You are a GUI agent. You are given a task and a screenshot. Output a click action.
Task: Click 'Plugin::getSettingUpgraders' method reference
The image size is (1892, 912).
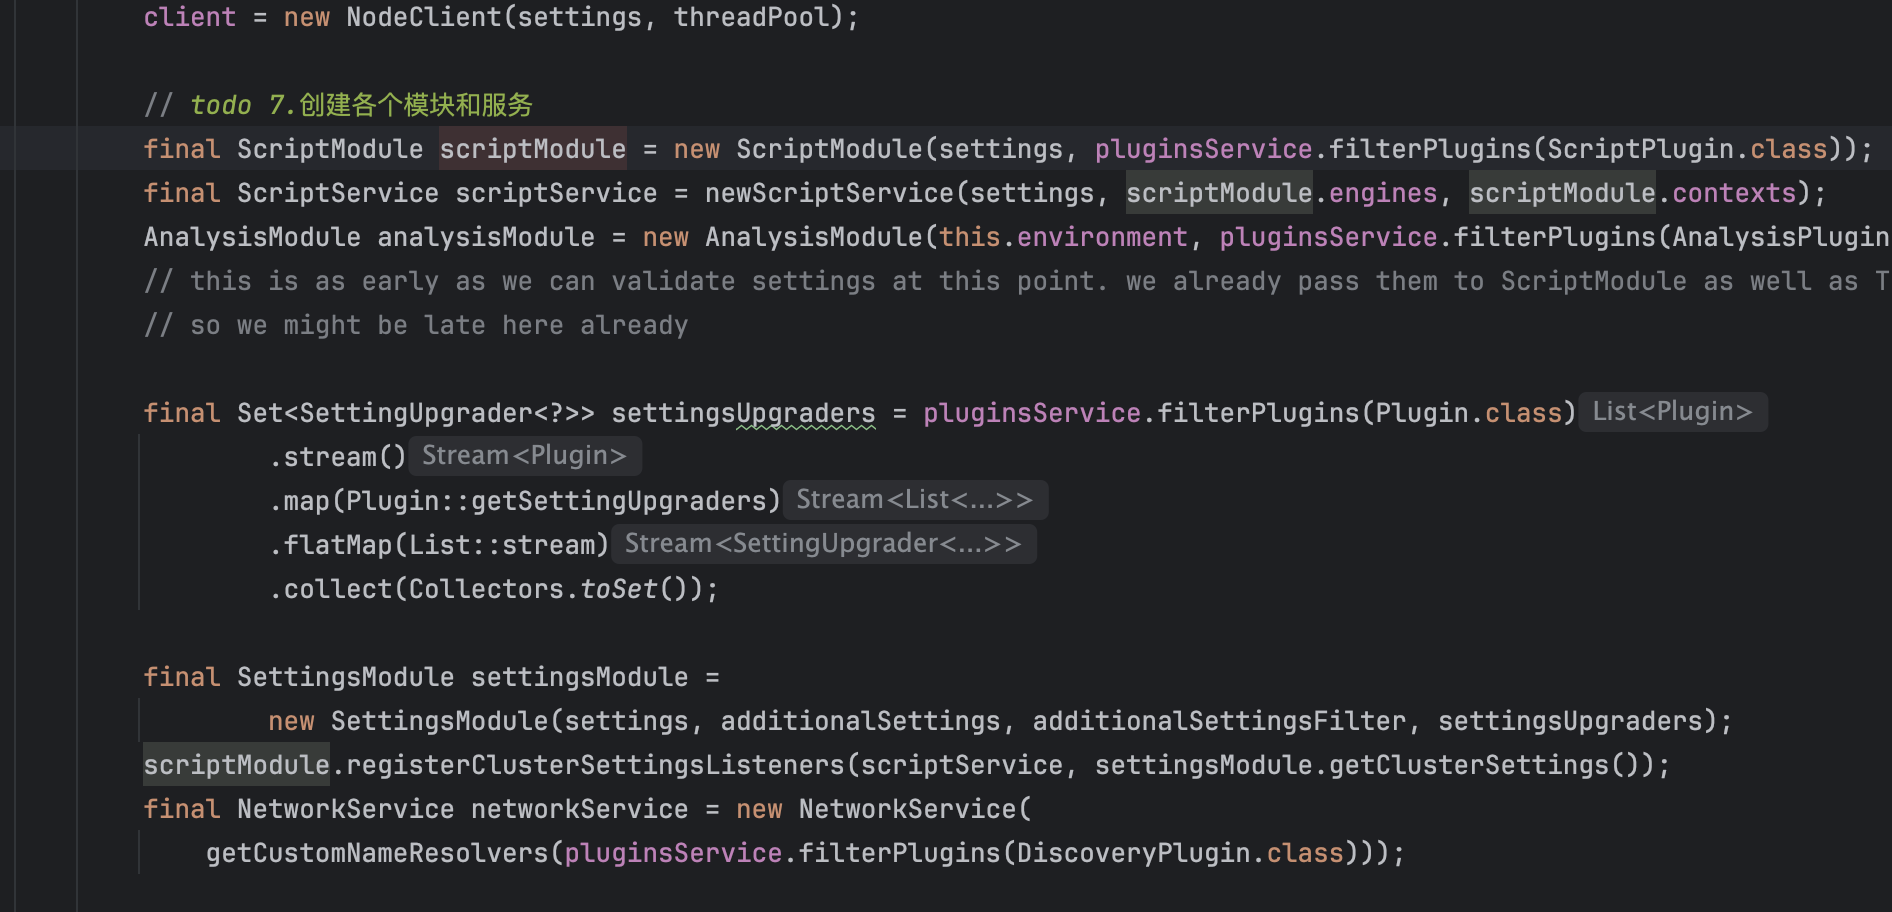click(556, 501)
